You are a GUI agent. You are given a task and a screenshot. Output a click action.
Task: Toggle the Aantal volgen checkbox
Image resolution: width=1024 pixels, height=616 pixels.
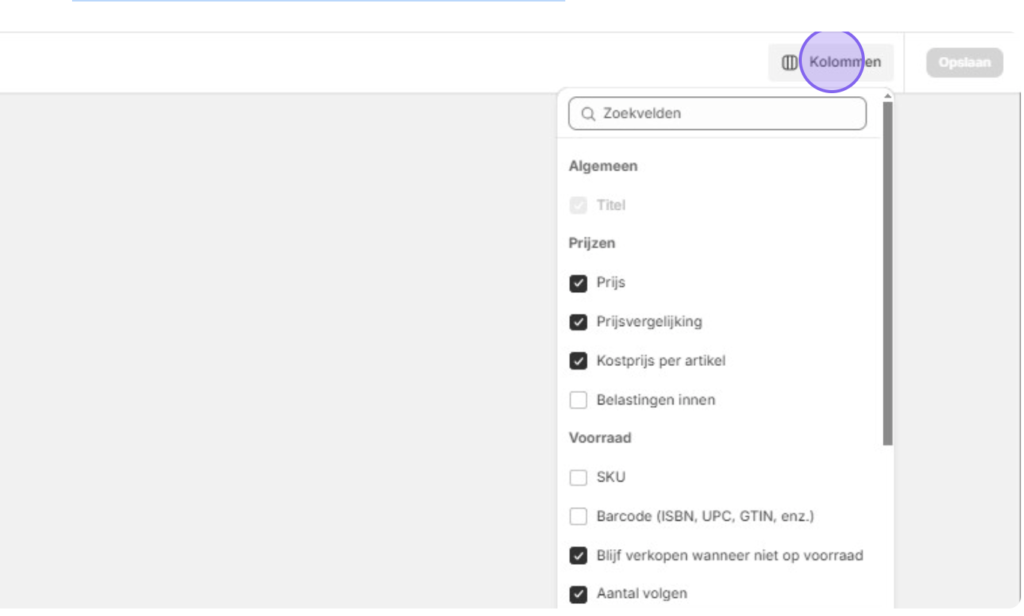point(578,594)
